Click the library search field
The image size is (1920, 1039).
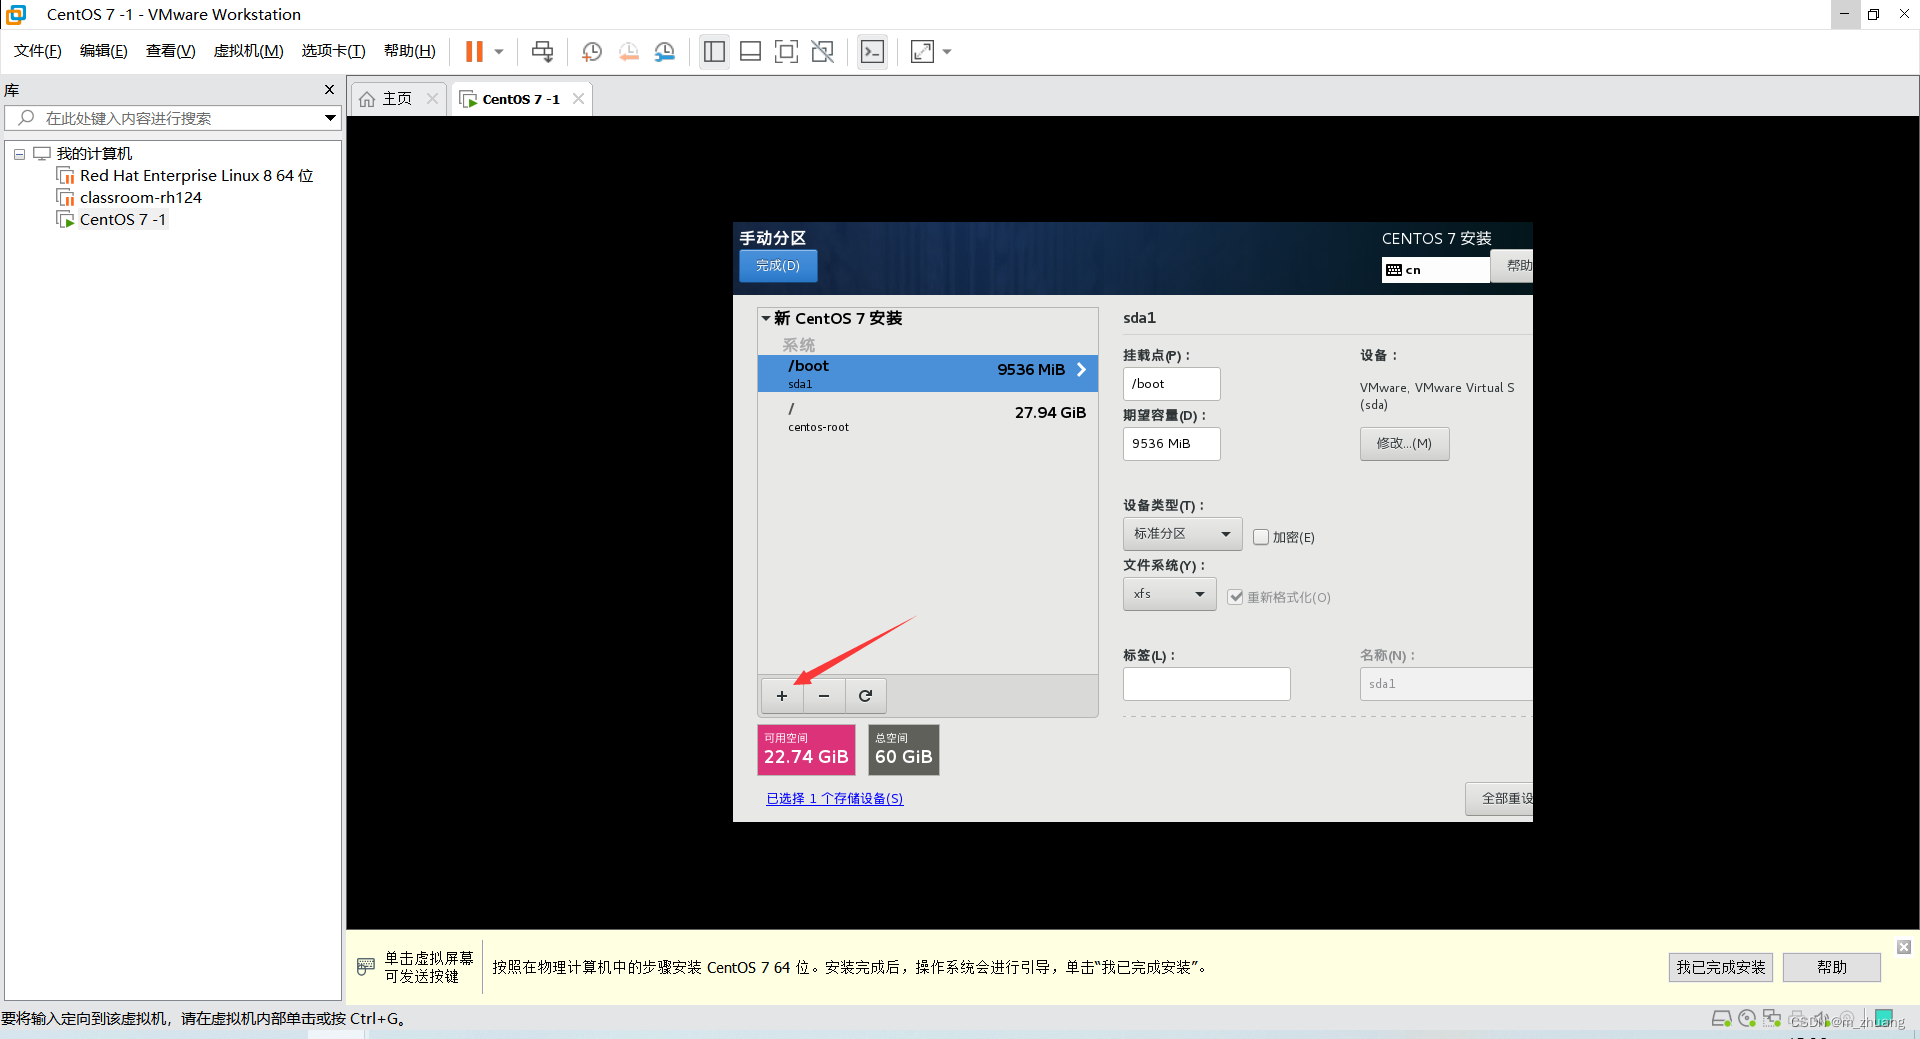163,118
